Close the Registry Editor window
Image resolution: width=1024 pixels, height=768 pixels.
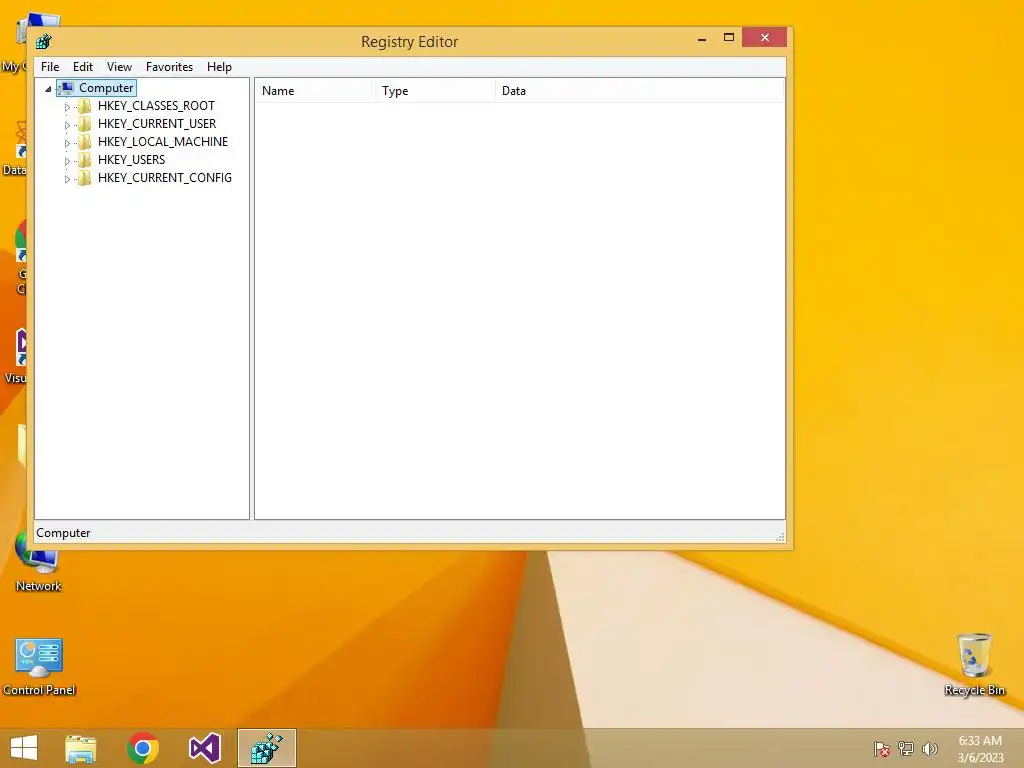tap(765, 37)
